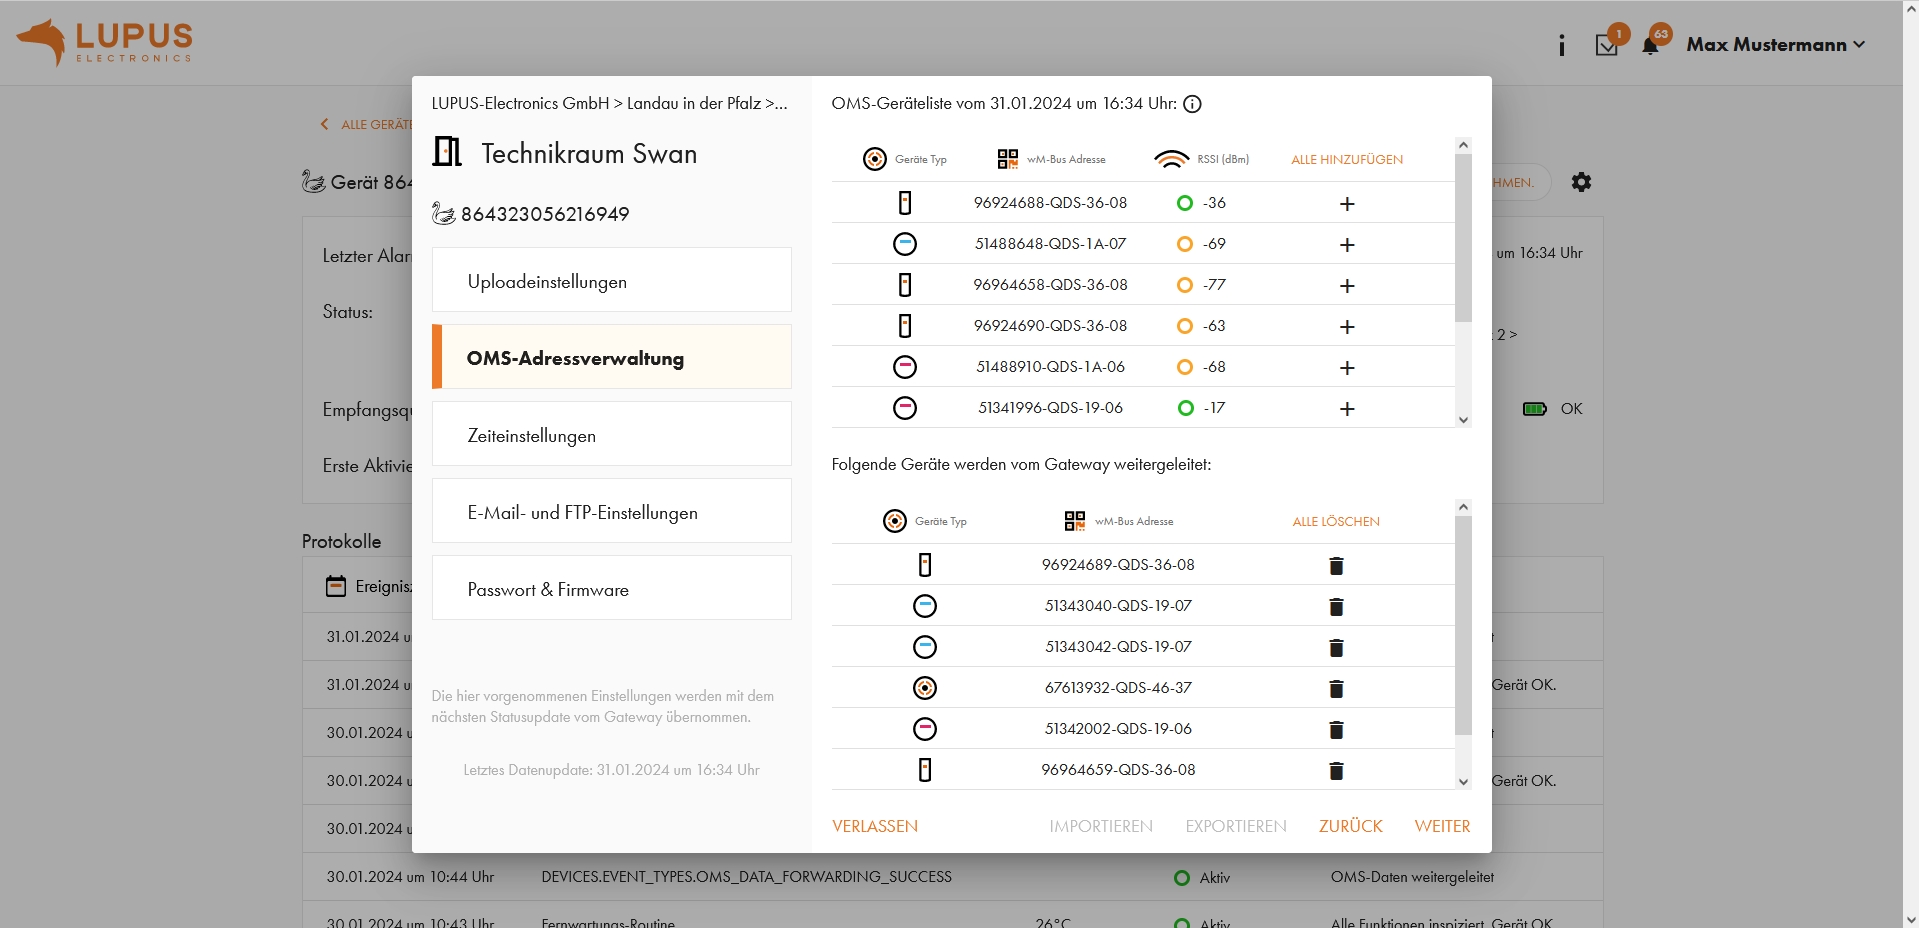Expand Max Mustermann user menu

(1775, 45)
